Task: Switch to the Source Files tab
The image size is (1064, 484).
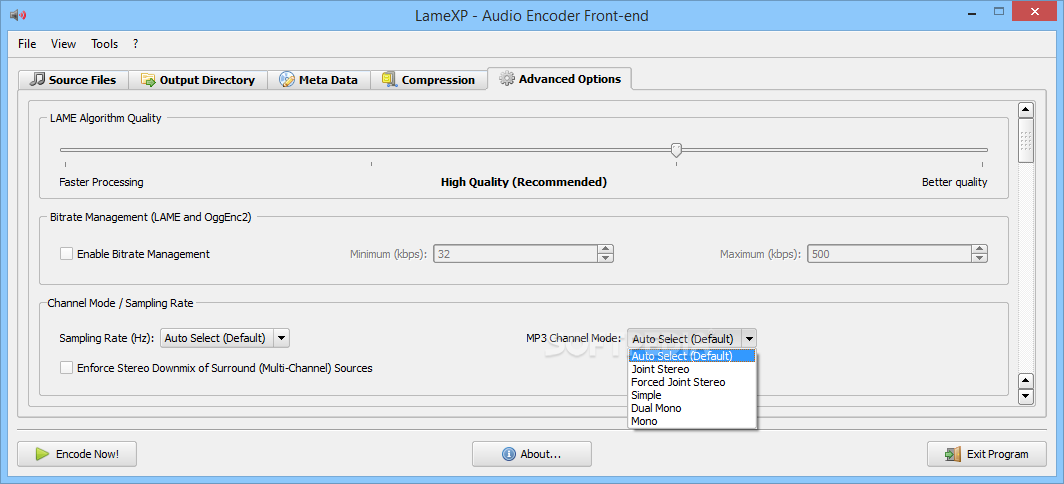Action: [73, 79]
